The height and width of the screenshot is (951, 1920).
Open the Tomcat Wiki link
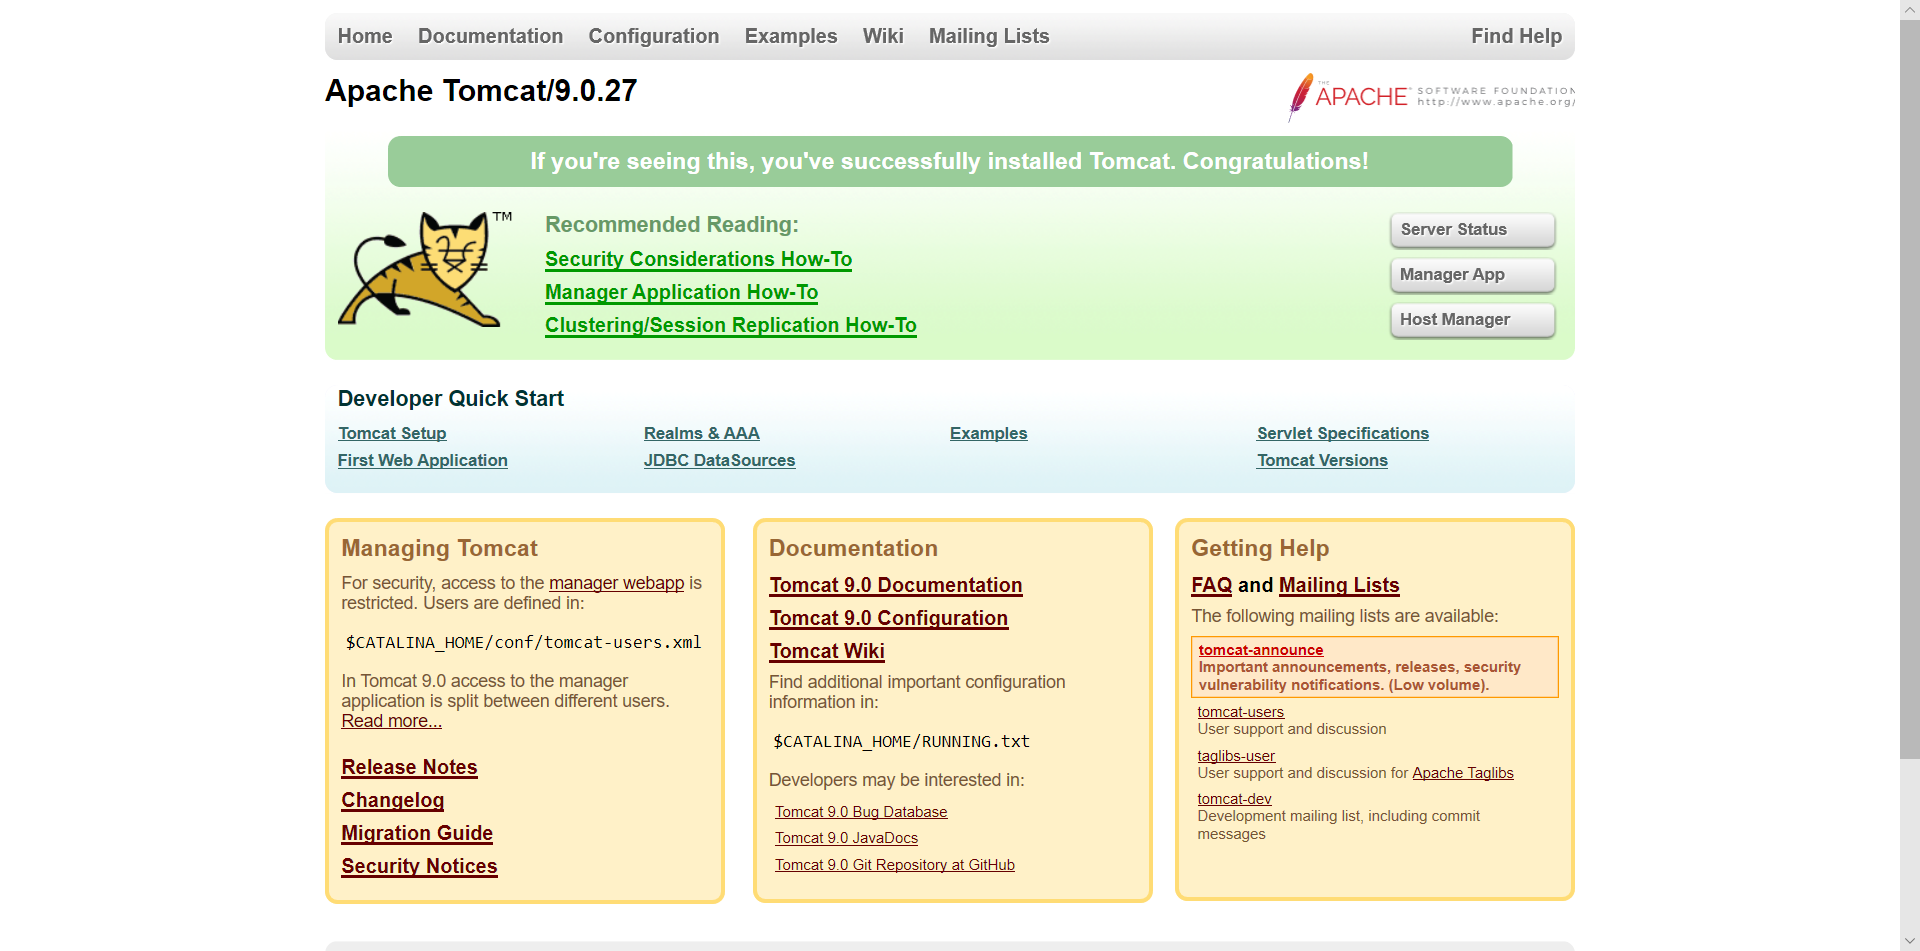point(826,651)
